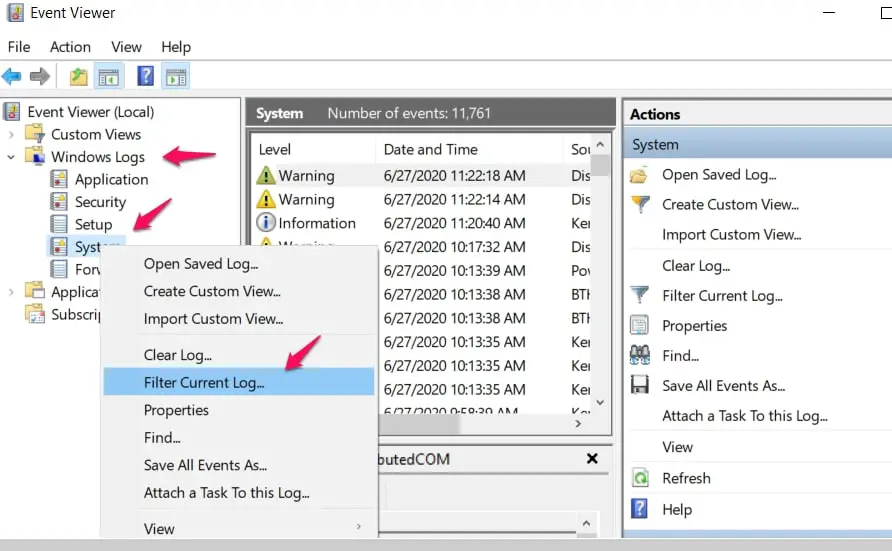
Task: Expand the Custom Views tree node
Action: coord(11,135)
